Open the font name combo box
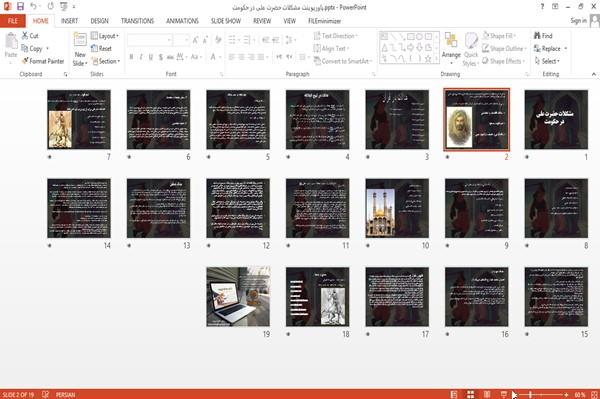Viewport: 600px width, 399px height. (x=150, y=40)
